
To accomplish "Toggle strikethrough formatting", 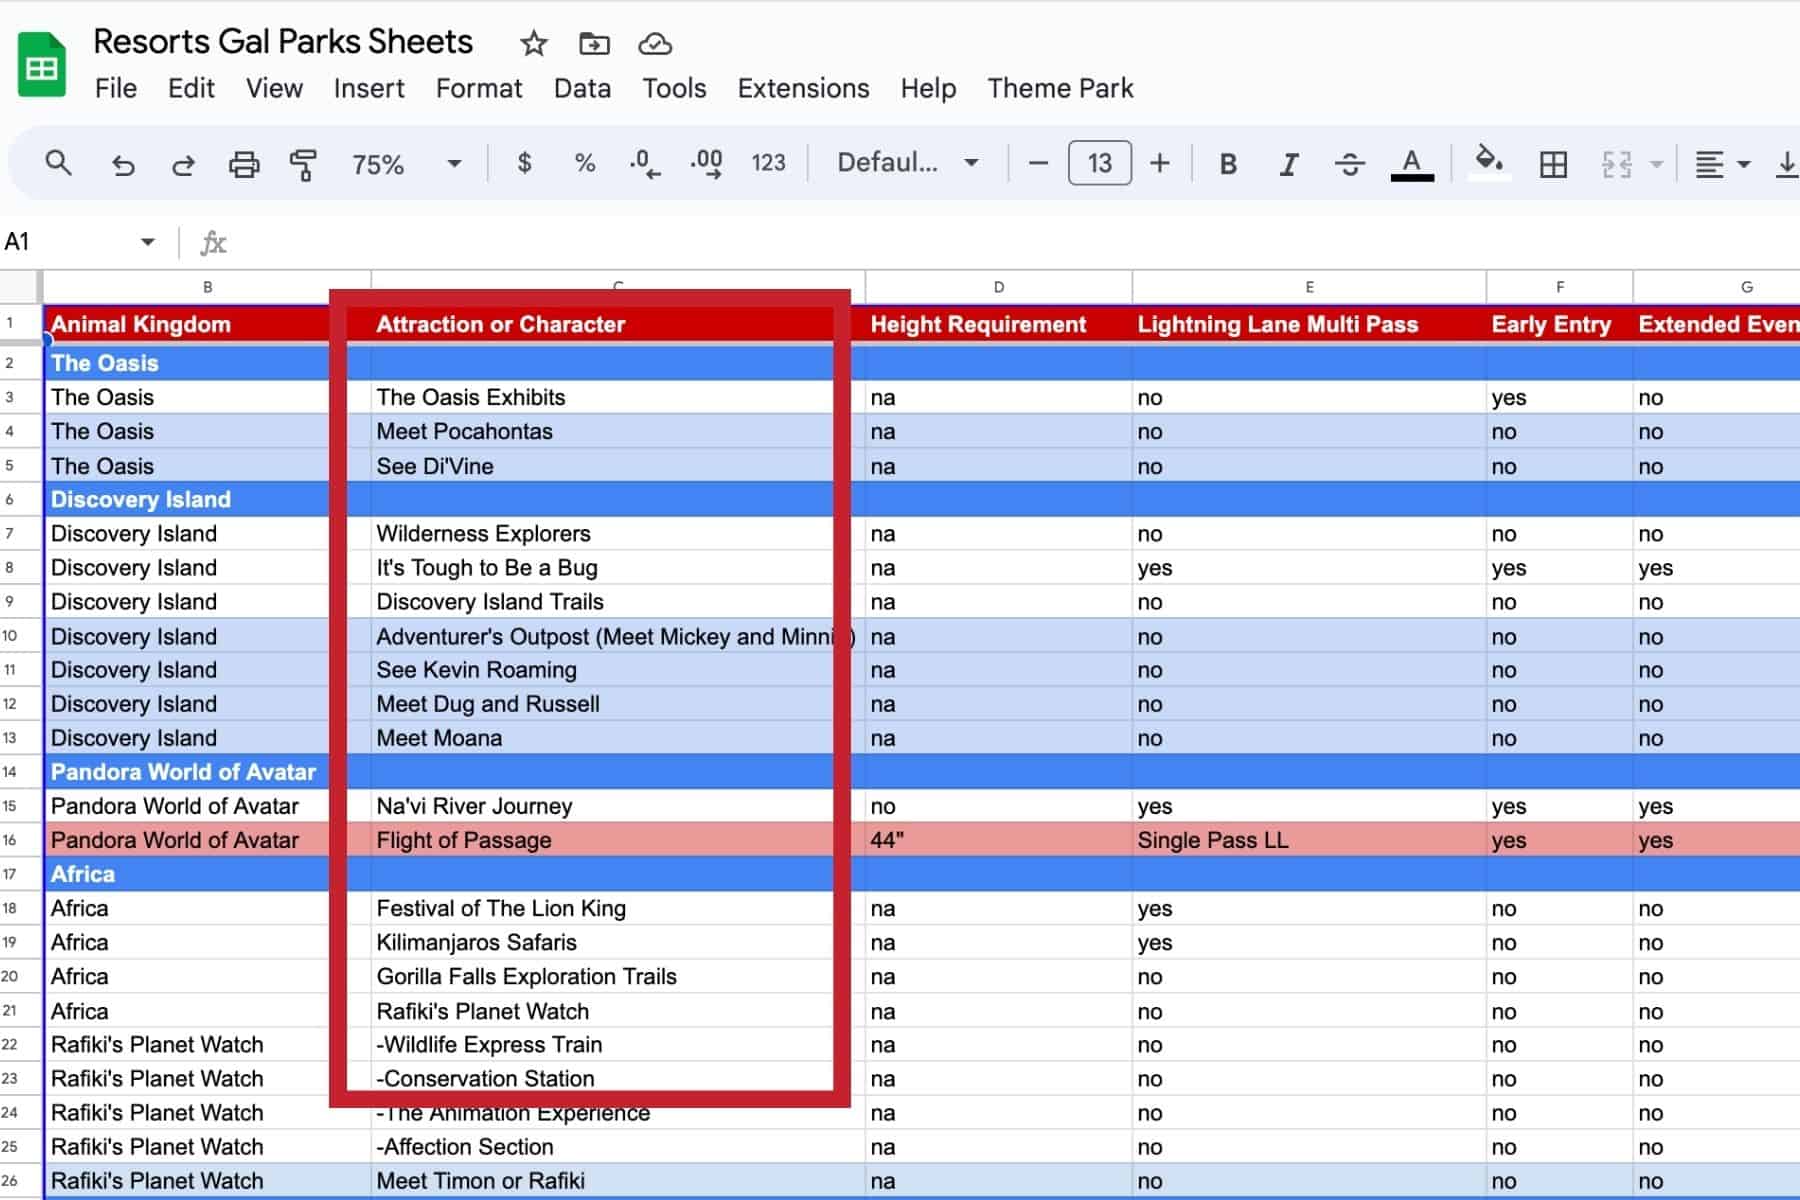I will pos(1350,164).
